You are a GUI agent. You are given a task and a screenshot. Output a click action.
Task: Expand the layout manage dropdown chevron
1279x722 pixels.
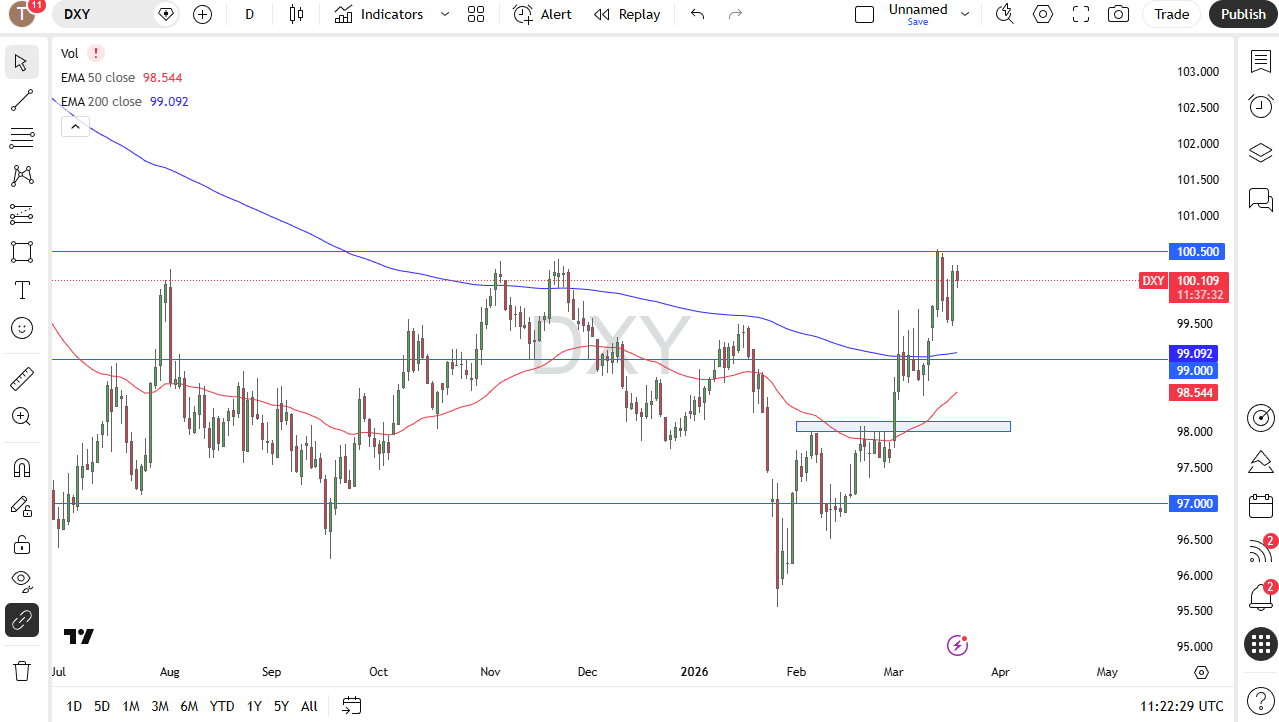965,14
